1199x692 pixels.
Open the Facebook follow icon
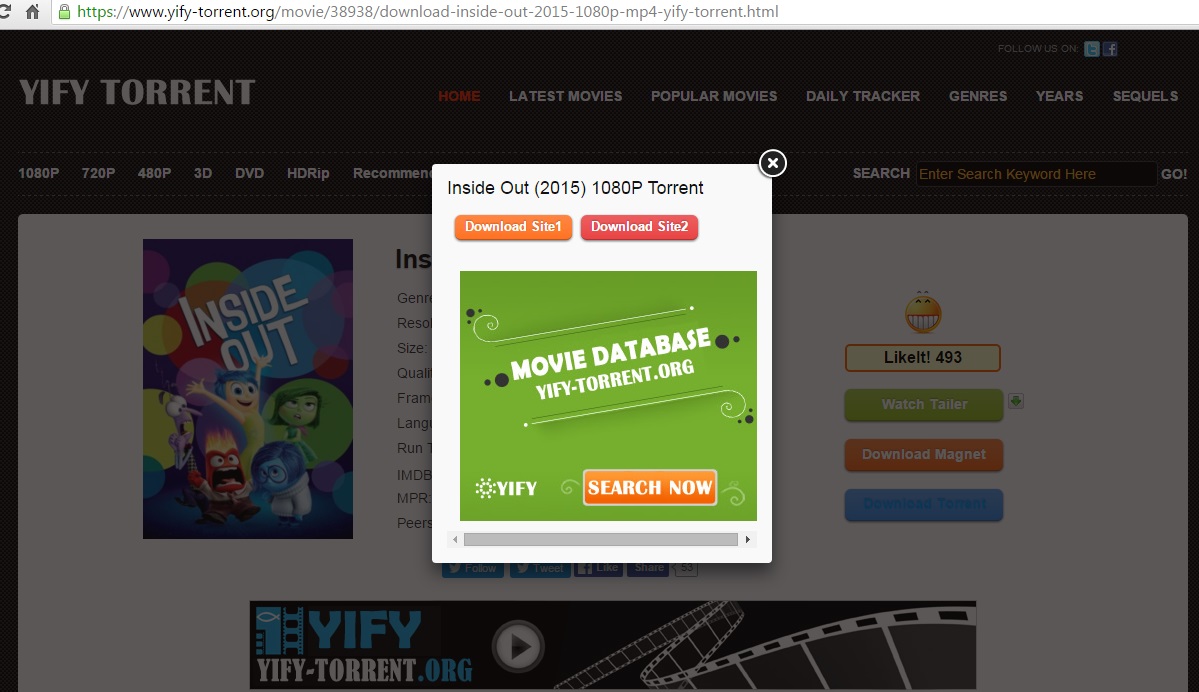pyautogui.click(x=1110, y=49)
